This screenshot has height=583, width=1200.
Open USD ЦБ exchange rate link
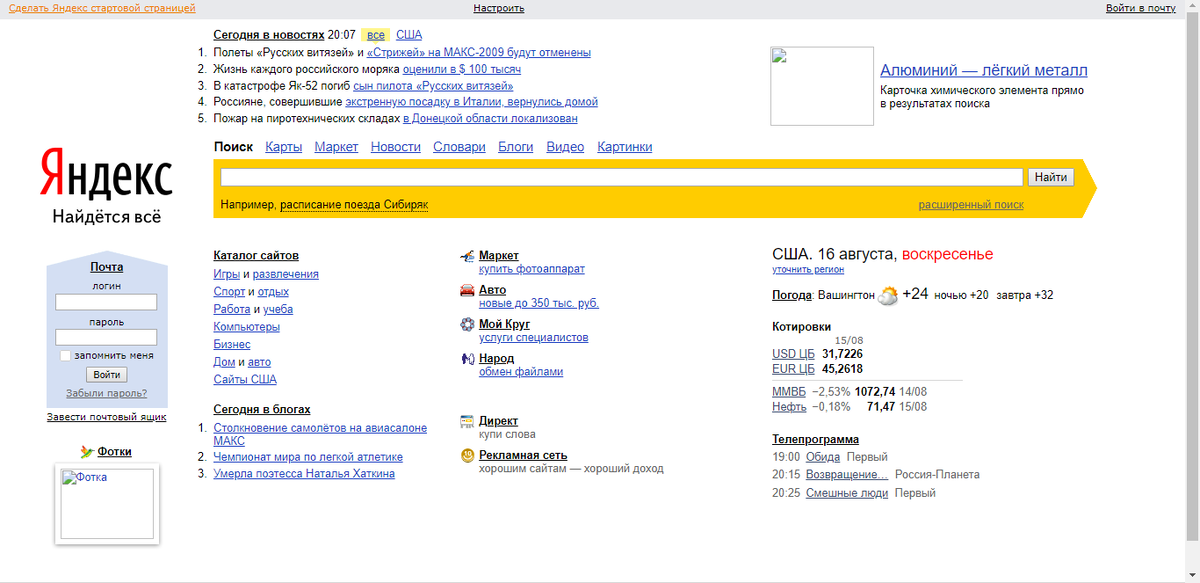(794, 354)
